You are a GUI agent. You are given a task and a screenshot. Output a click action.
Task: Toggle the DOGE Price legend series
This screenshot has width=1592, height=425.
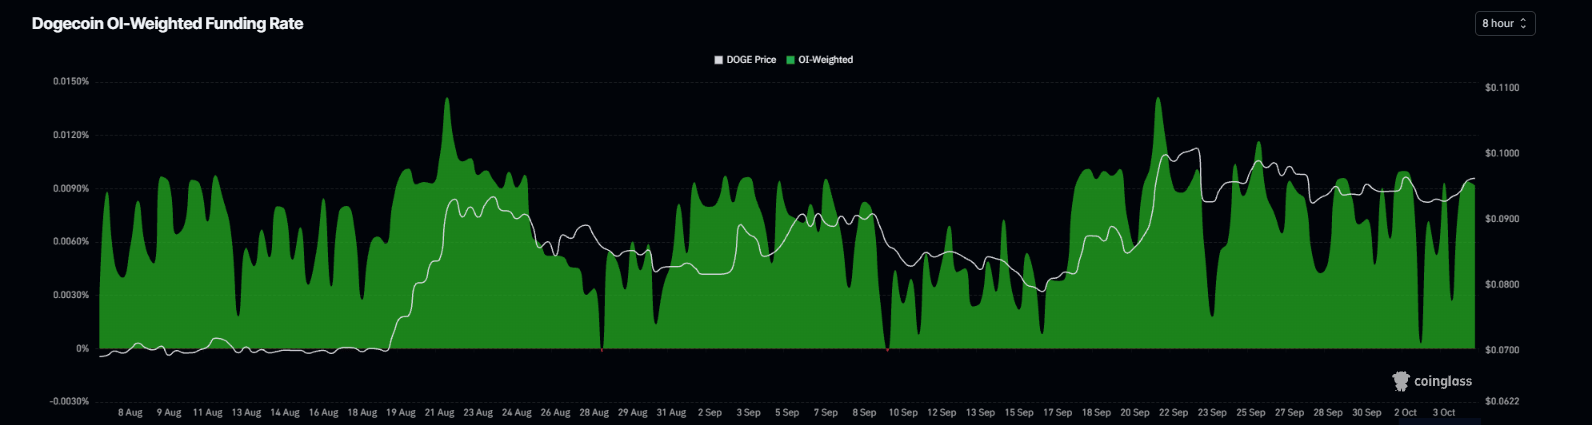[745, 60]
